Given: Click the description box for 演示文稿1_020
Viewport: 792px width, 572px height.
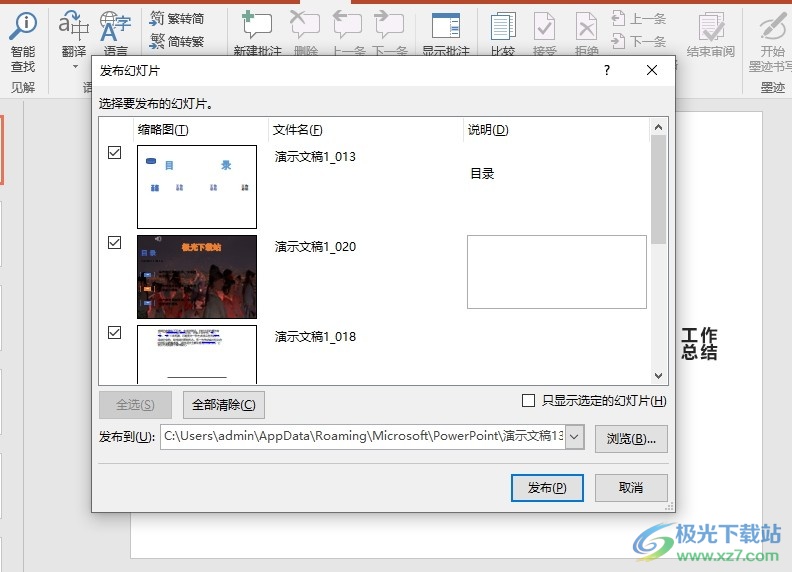Looking at the screenshot, I should 557,272.
